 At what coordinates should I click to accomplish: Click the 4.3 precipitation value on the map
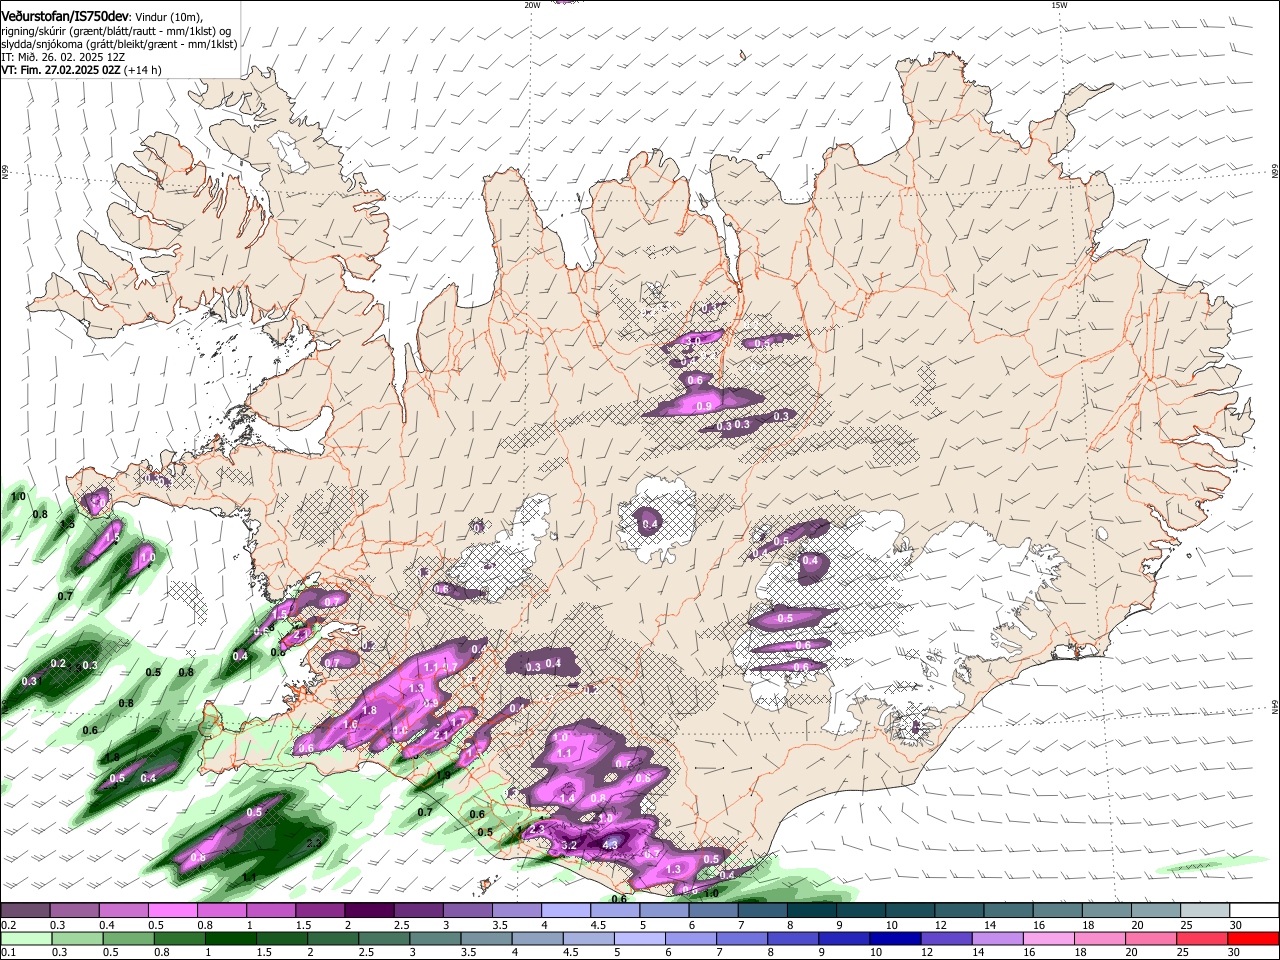611,845
